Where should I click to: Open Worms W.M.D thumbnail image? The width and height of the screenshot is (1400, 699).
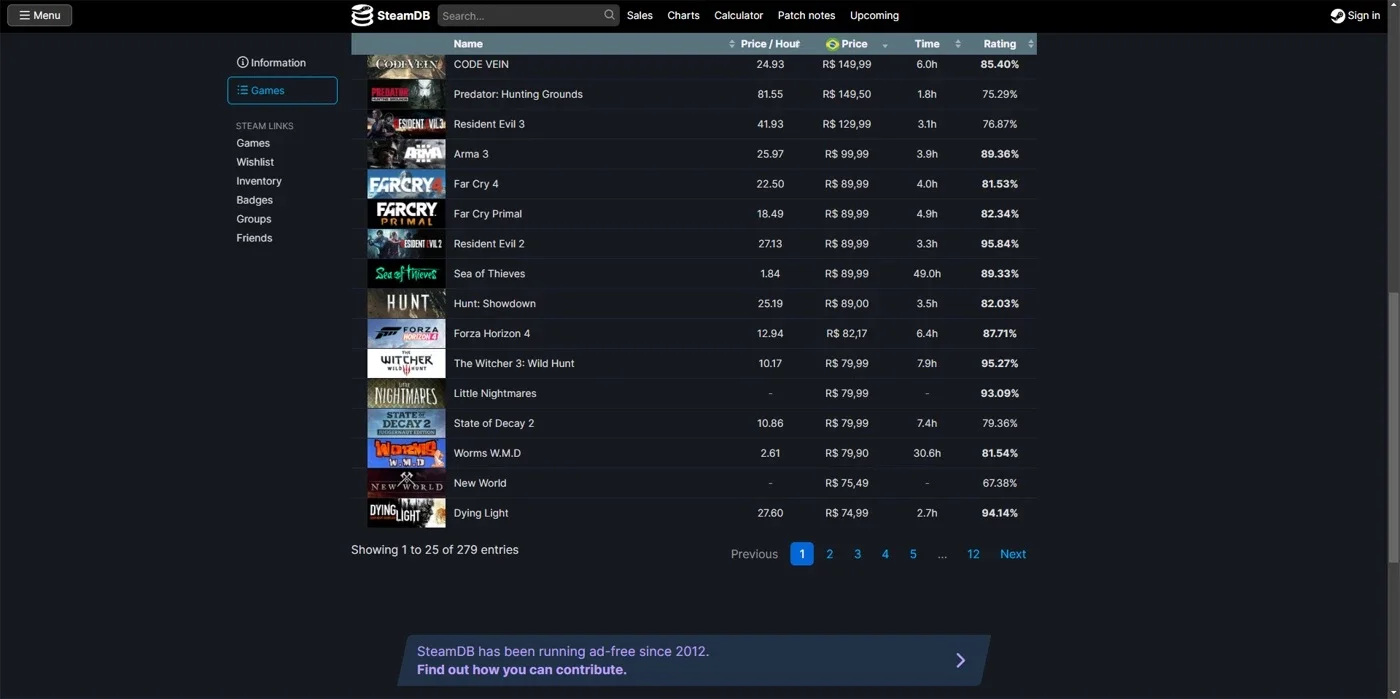click(406, 454)
